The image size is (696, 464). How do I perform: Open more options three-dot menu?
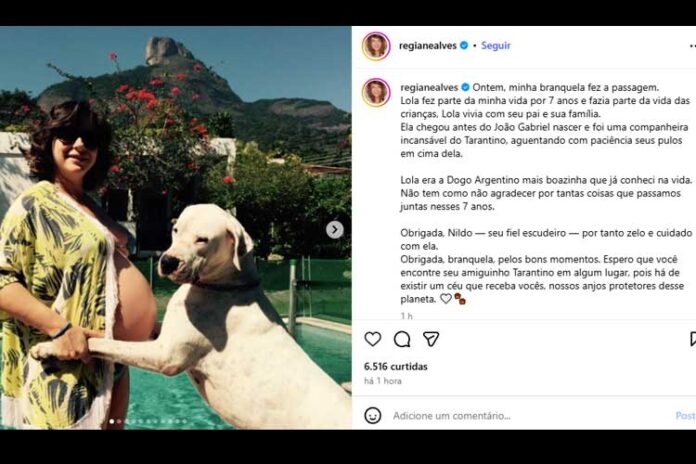[x=692, y=46]
